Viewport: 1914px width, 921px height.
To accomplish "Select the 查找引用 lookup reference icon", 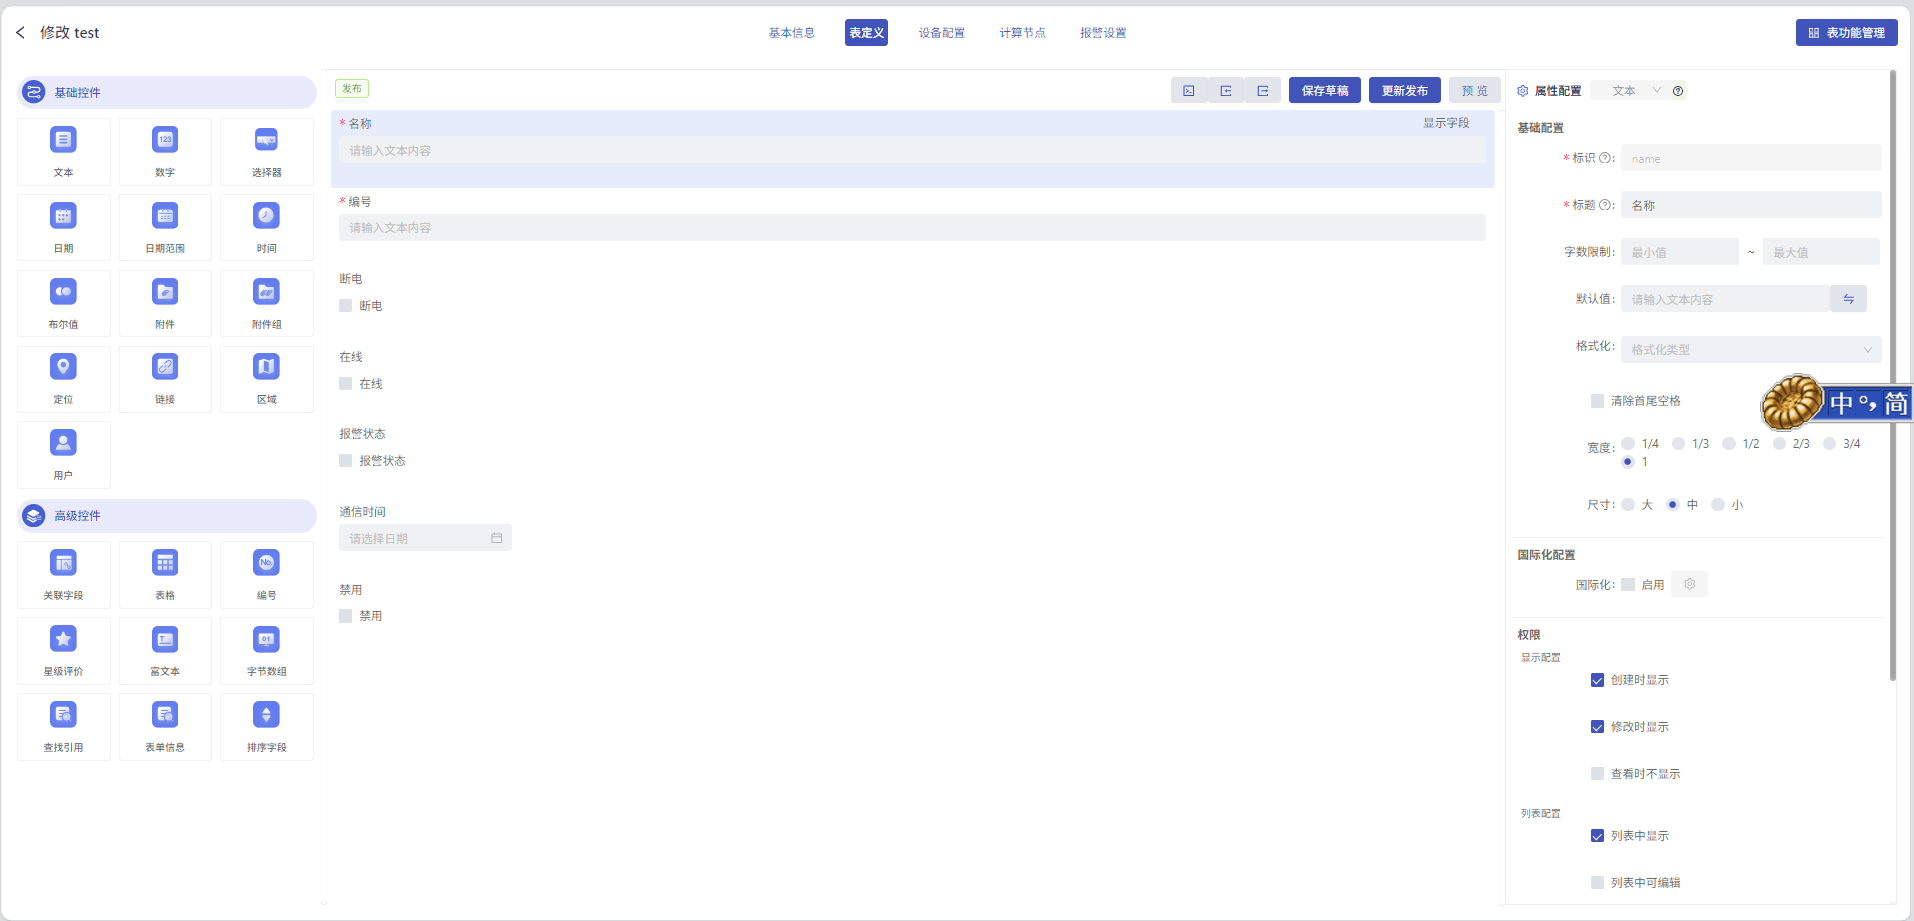I will (63, 715).
